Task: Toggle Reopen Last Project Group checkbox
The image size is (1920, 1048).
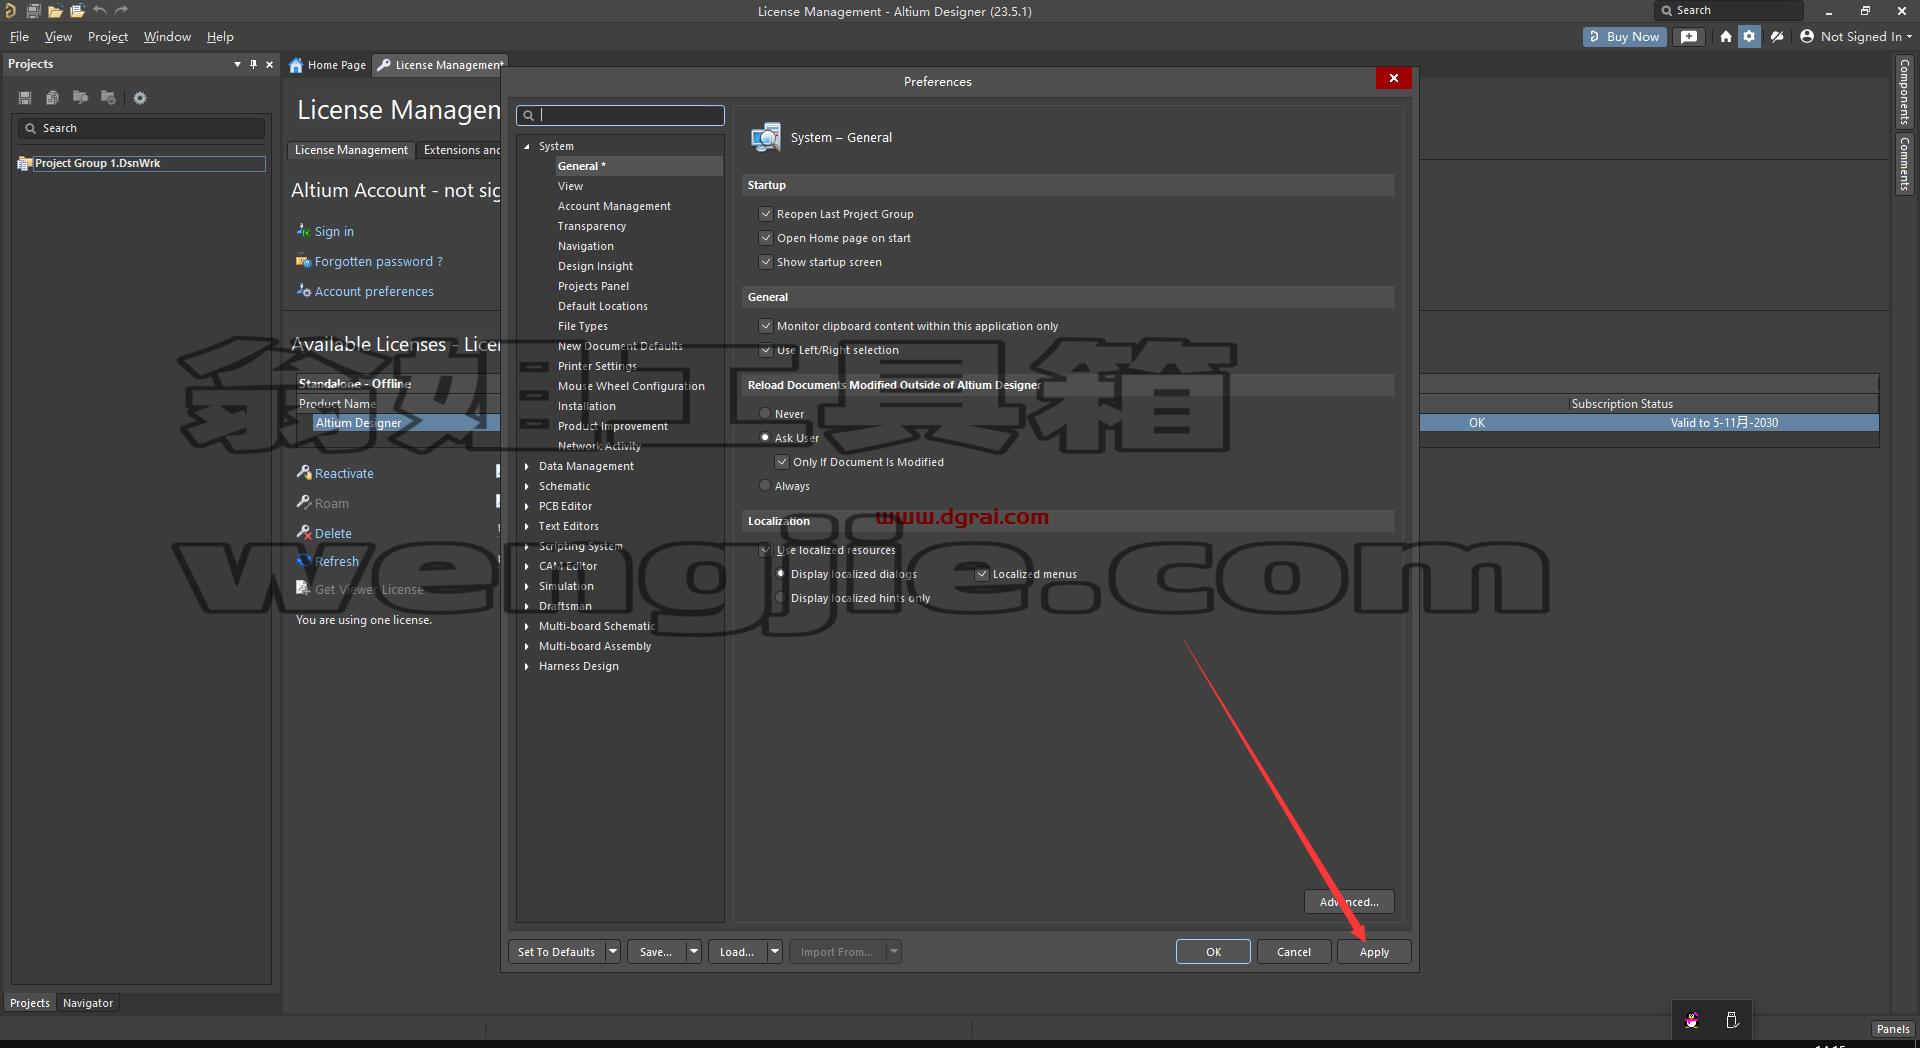Action: coord(766,214)
